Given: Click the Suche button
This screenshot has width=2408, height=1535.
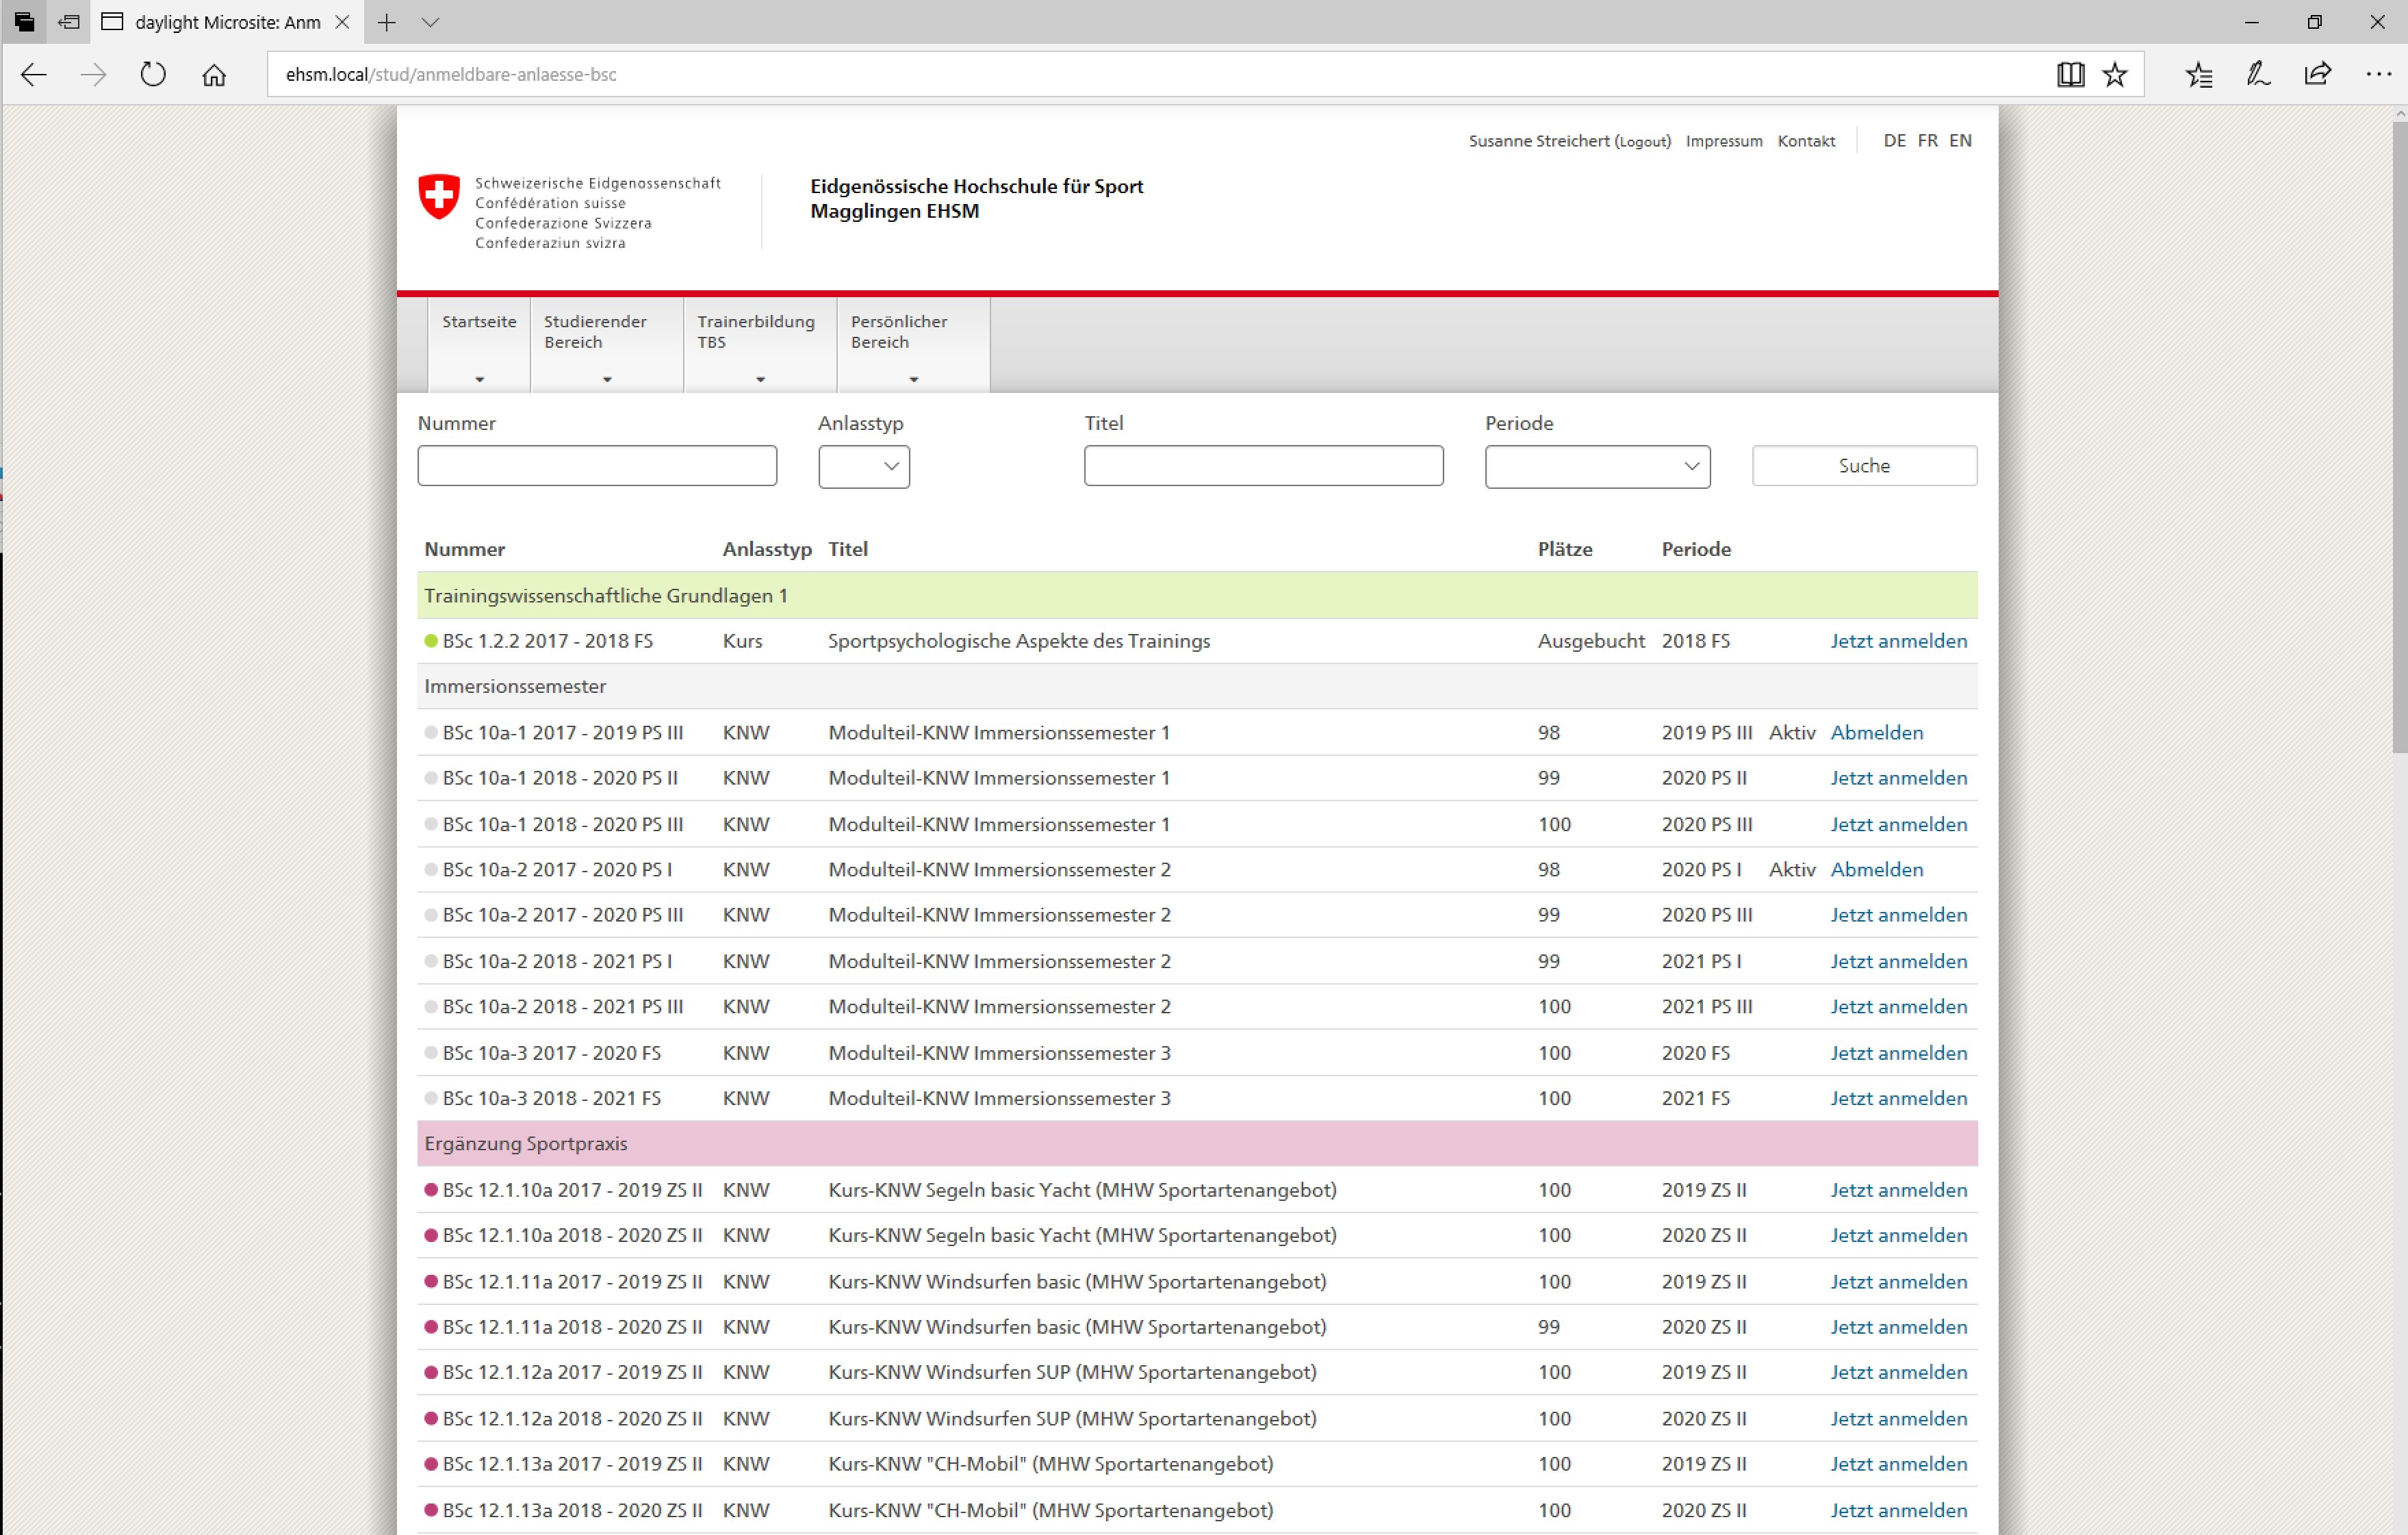Looking at the screenshot, I should pos(1864,466).
